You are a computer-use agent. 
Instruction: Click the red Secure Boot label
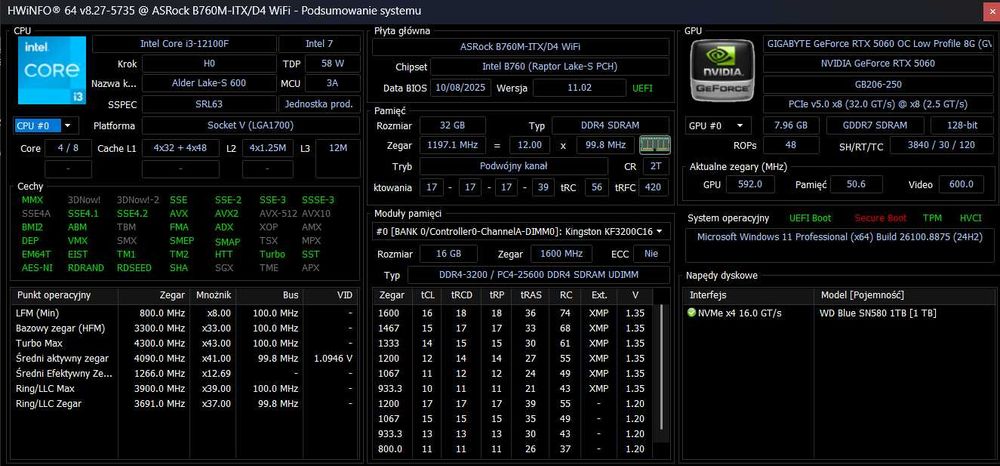[x=880, y=218]
